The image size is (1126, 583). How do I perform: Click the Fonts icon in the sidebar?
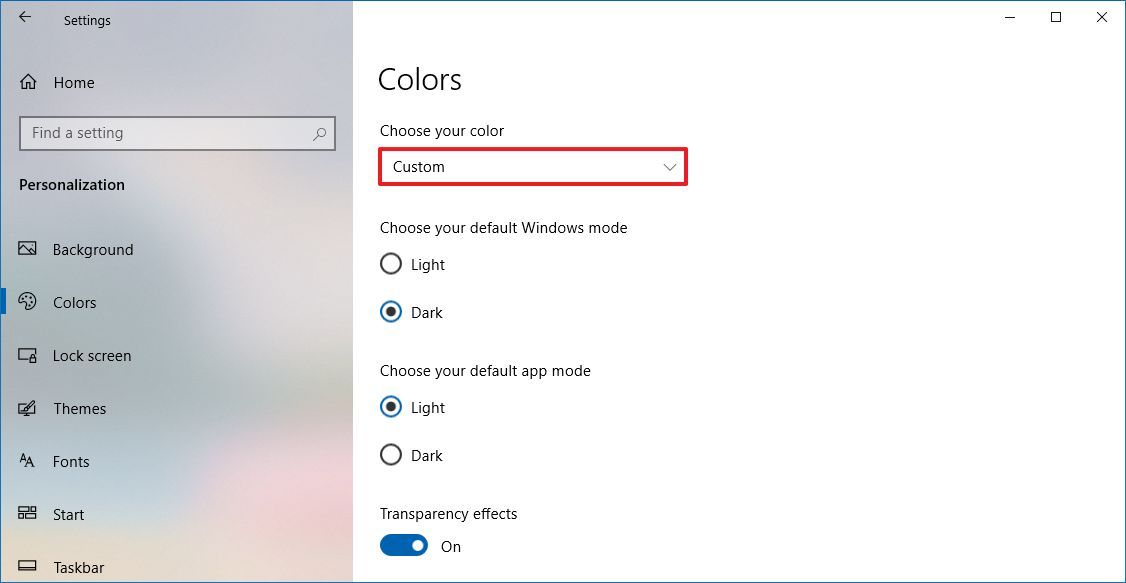(31, 461)
